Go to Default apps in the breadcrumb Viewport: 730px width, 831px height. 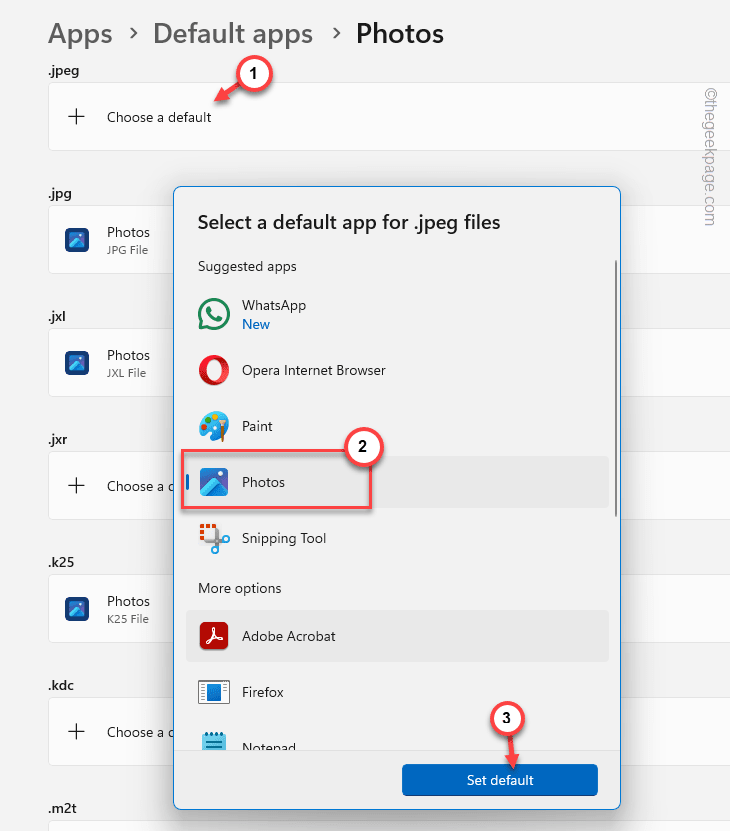pos(233,34)
